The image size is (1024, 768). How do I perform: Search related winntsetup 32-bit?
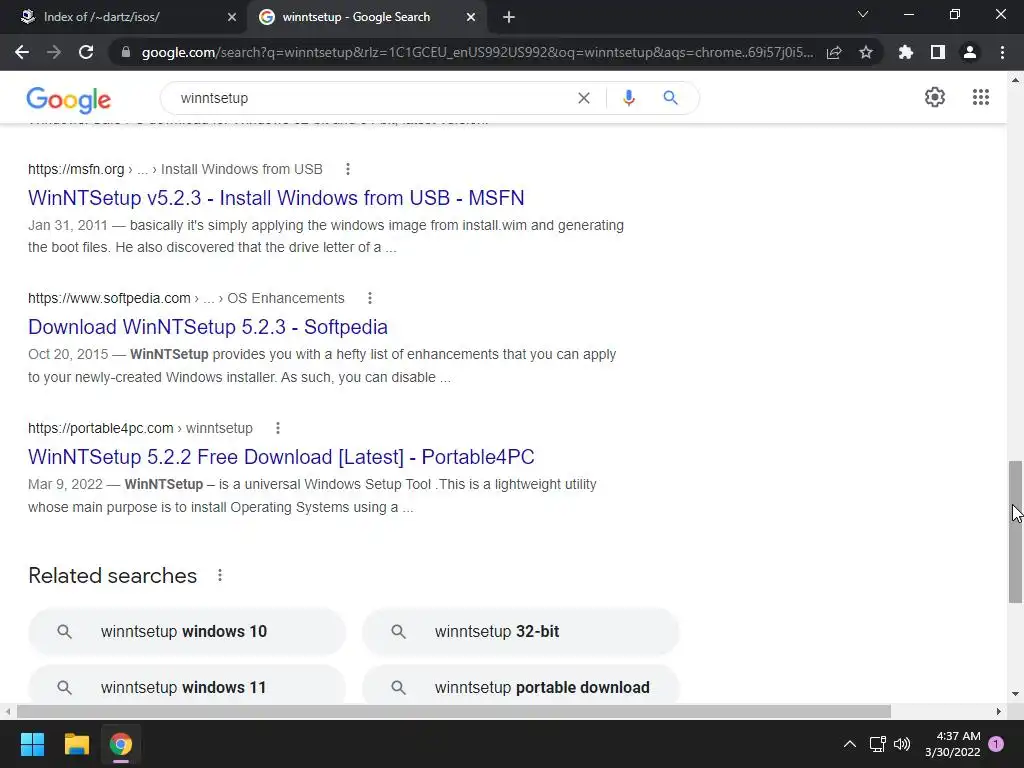[x=520, y=632]
